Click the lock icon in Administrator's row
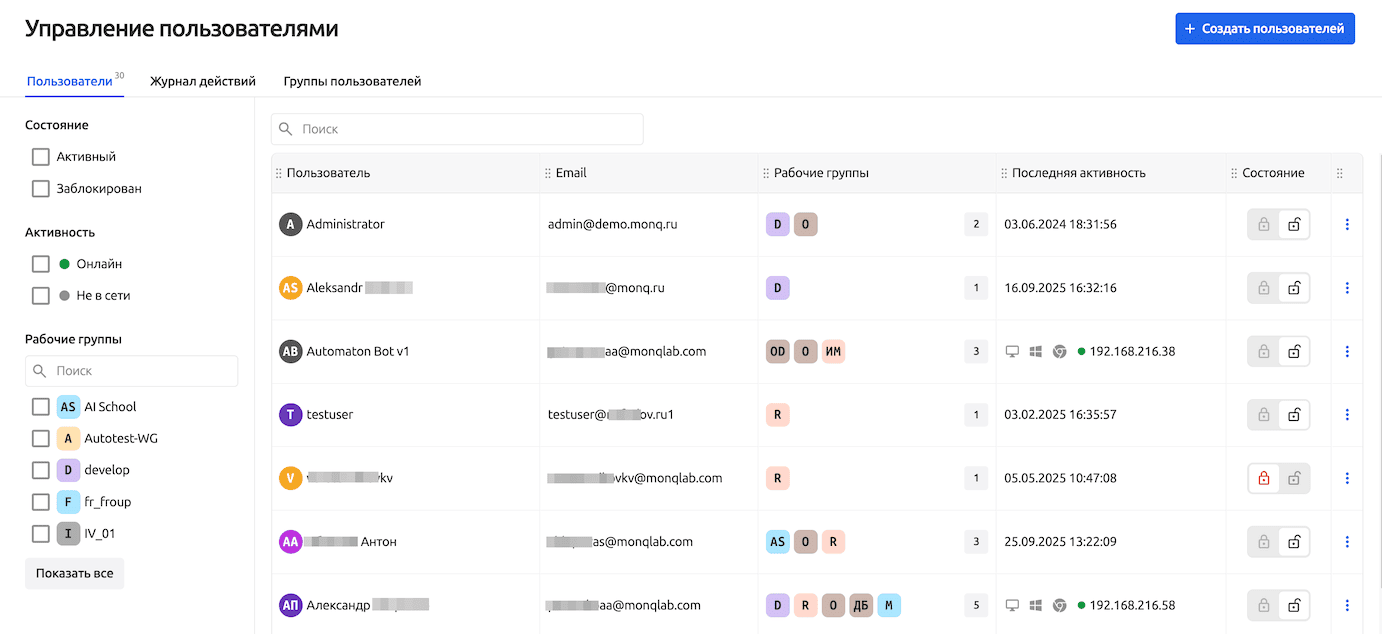Viewport: 1382px width, 634px height. [x=1263, y=225]
